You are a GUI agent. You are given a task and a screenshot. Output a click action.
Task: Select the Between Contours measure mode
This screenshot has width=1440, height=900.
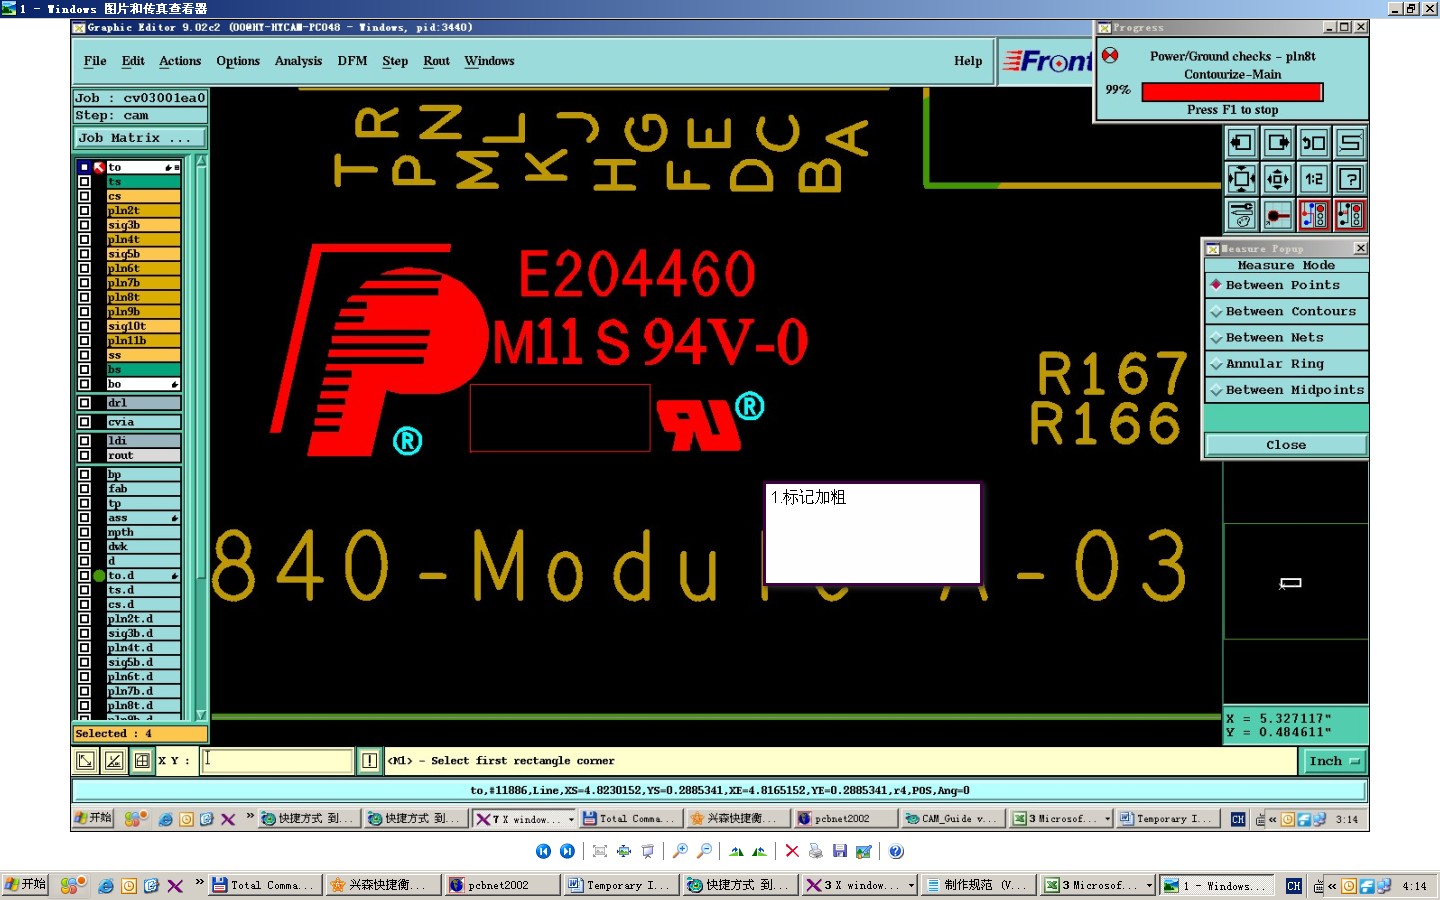click(1286, 311)
